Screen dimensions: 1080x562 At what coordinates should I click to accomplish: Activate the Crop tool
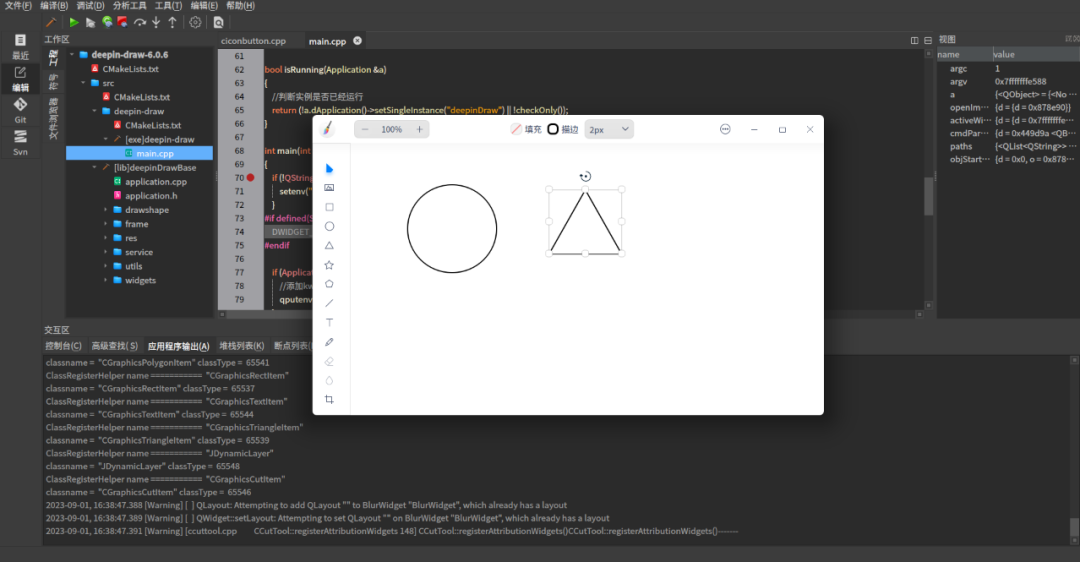point(329,400)
